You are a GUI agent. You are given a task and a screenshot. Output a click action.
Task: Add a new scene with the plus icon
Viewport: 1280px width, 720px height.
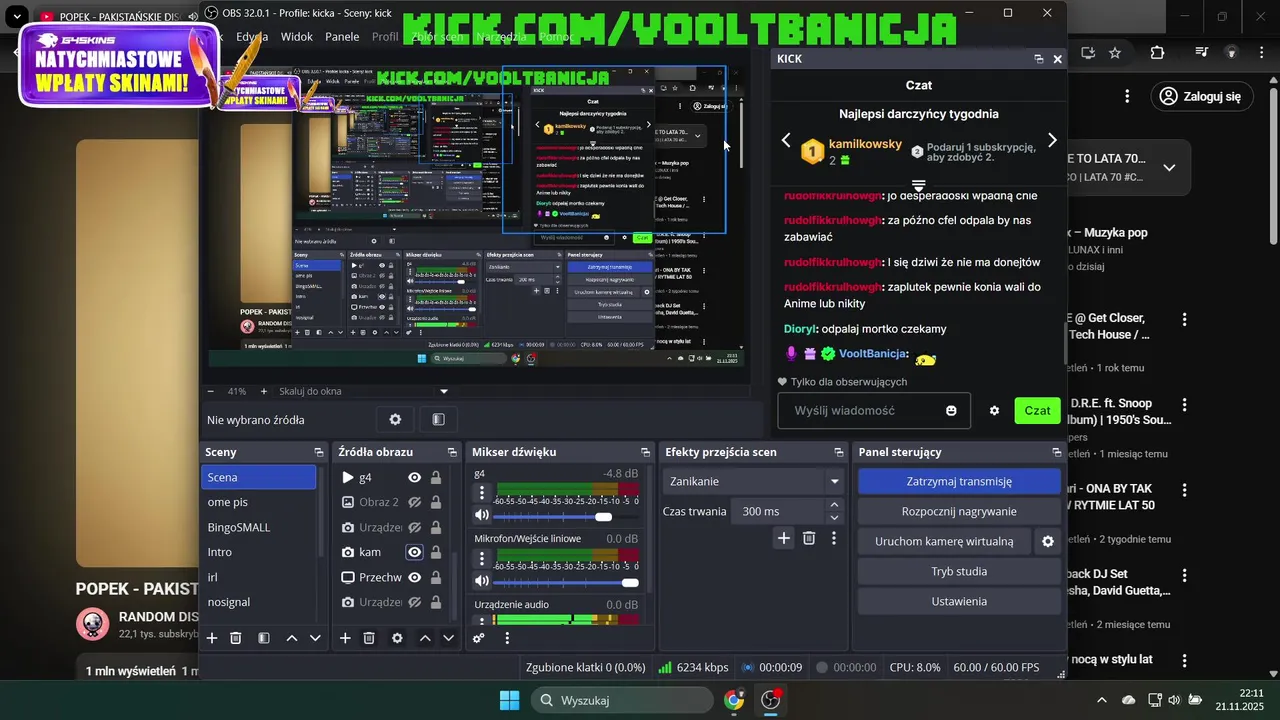(x=212, y=638)
